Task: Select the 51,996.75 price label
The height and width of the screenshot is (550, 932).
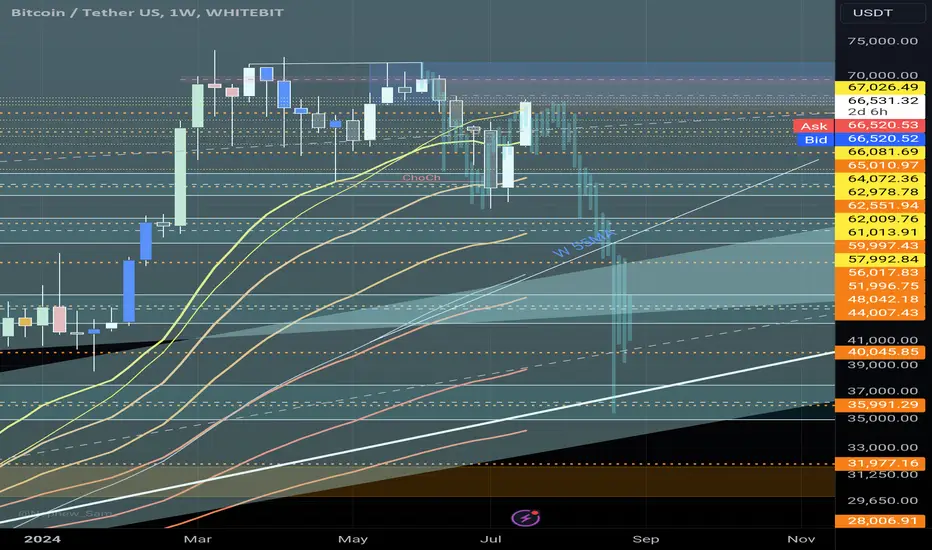Action: click(880, 286)
